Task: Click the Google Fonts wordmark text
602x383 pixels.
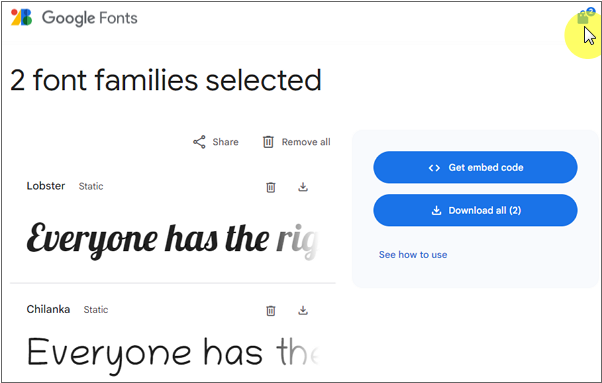Action: point(89,18)
